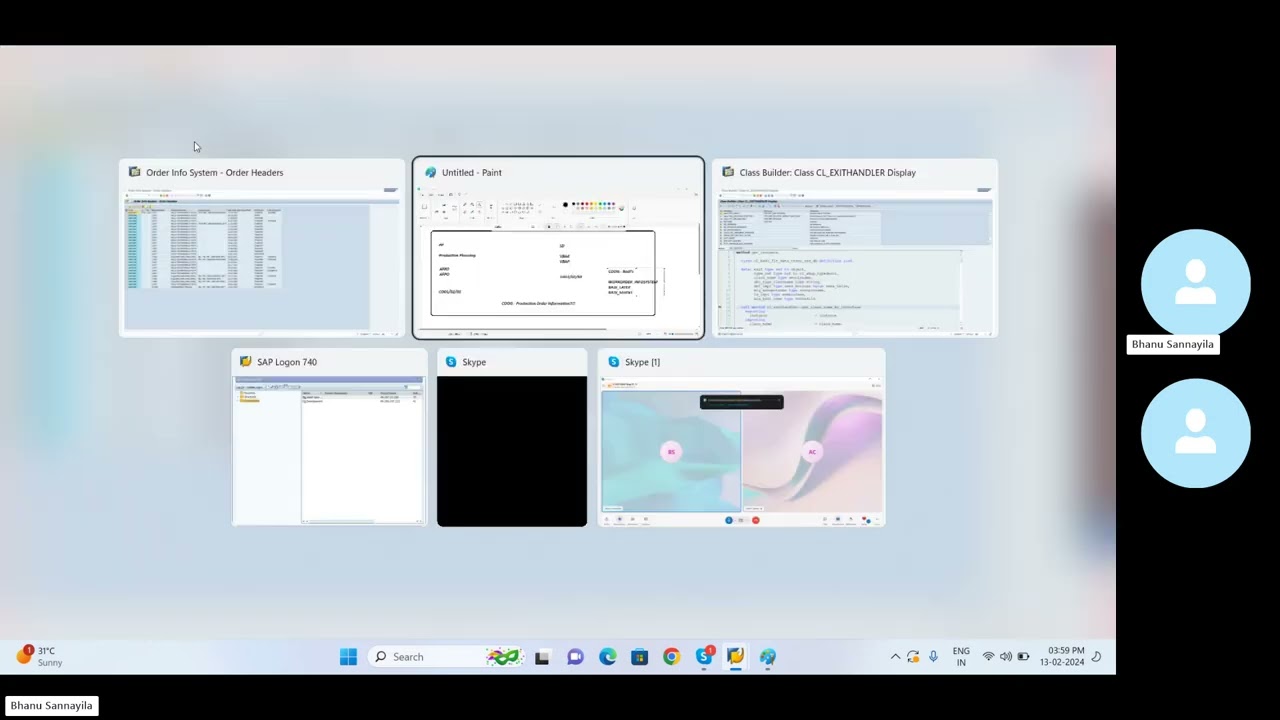Click the second participant avatar below Bhanu

point(1195,433)
